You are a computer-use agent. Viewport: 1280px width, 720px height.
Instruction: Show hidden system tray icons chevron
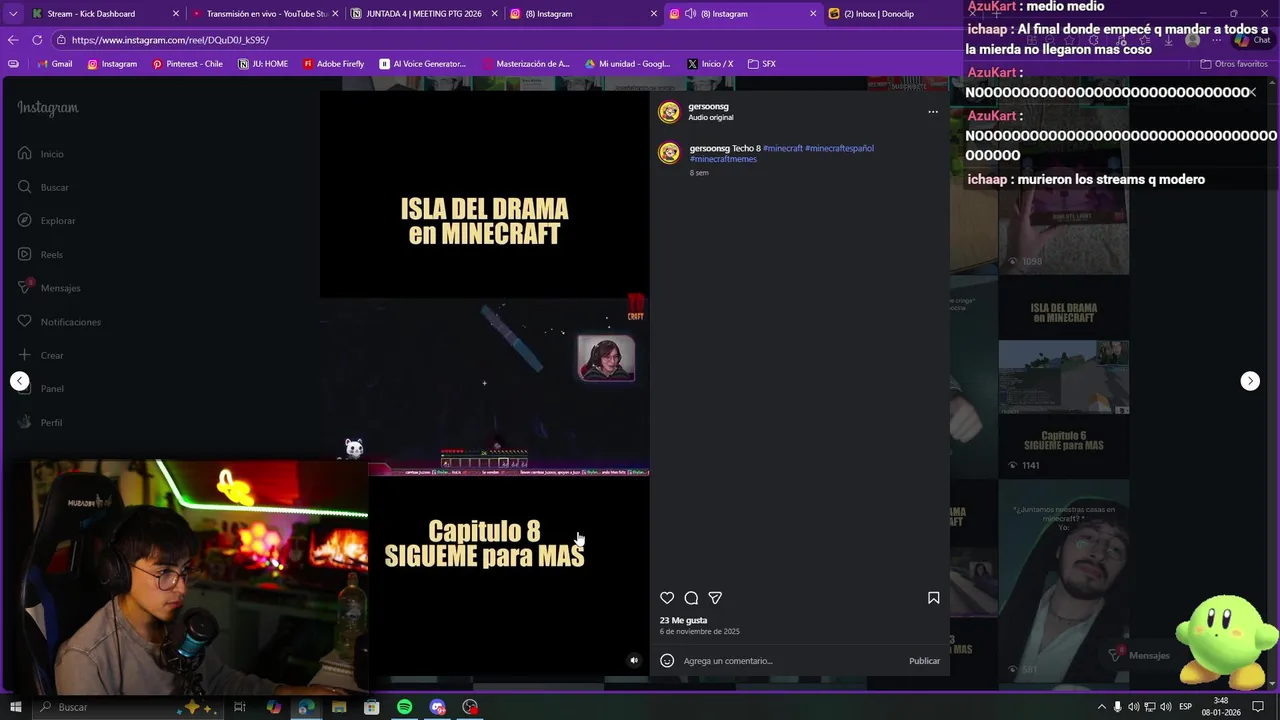pos(1102,707)
